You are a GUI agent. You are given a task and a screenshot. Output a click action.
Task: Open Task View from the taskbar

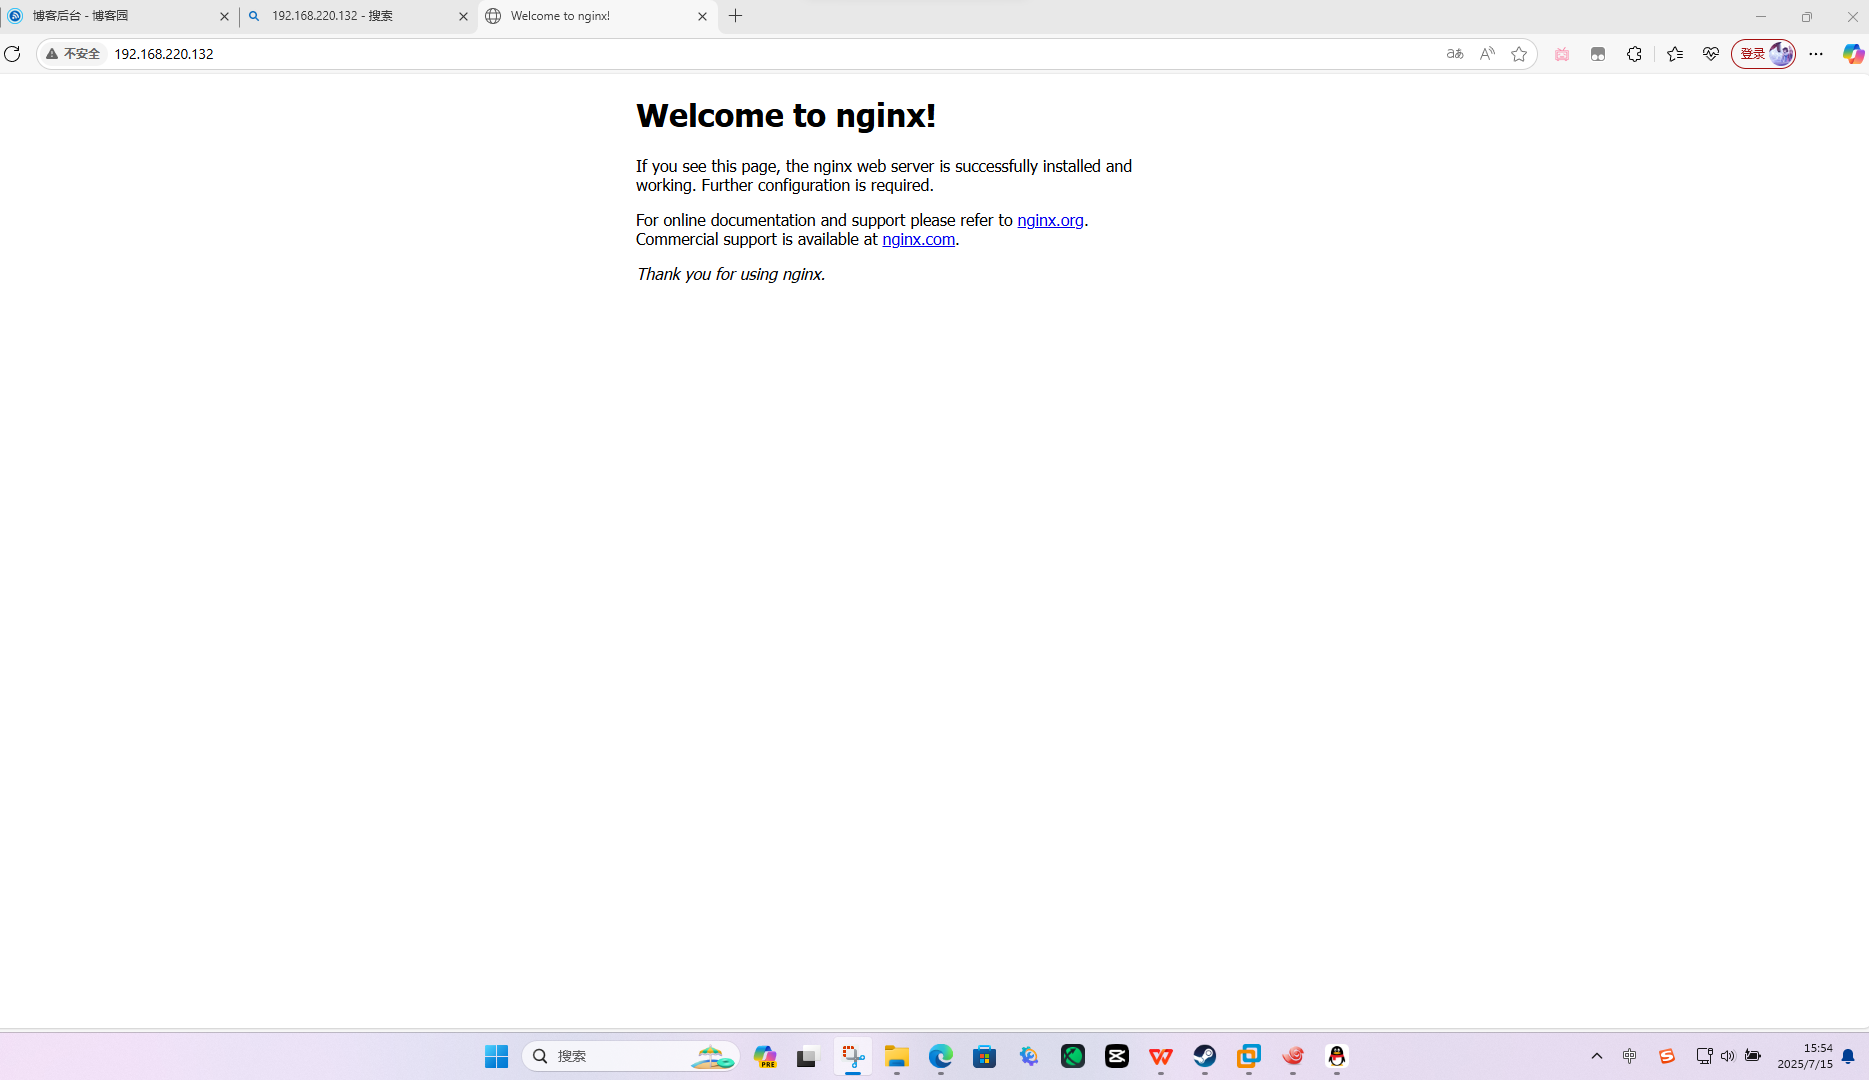tap(807, 1056)
